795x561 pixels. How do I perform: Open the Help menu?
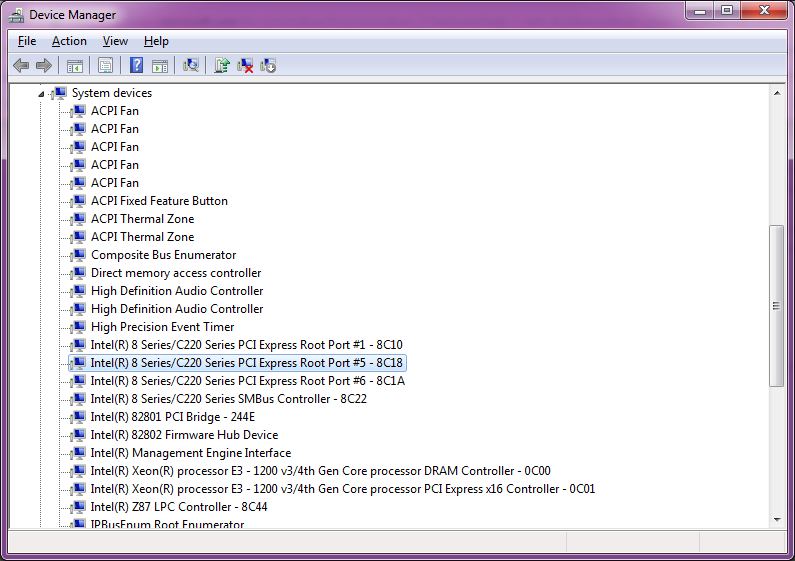point(156,41)
